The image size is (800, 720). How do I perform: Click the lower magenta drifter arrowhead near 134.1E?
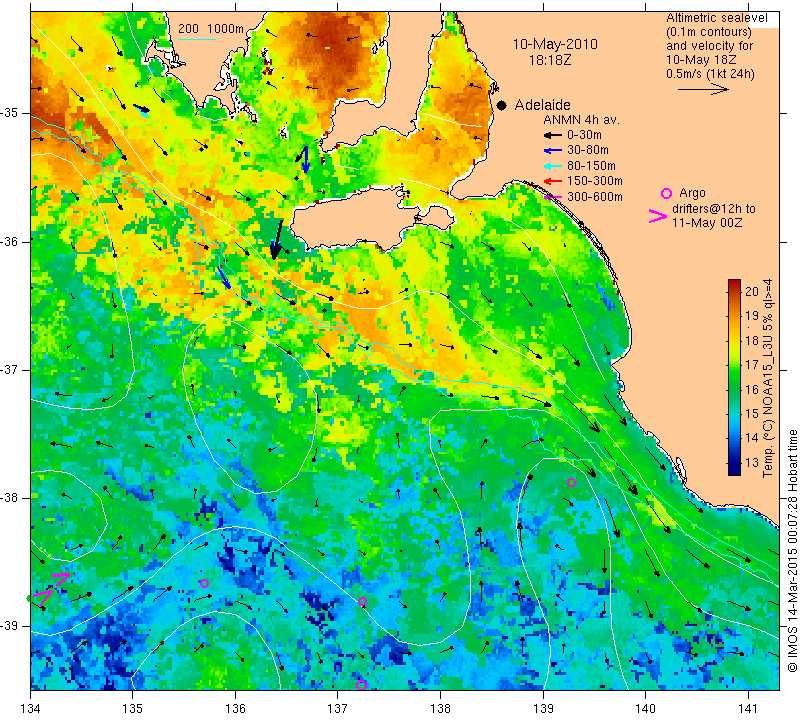click(43, 598)
